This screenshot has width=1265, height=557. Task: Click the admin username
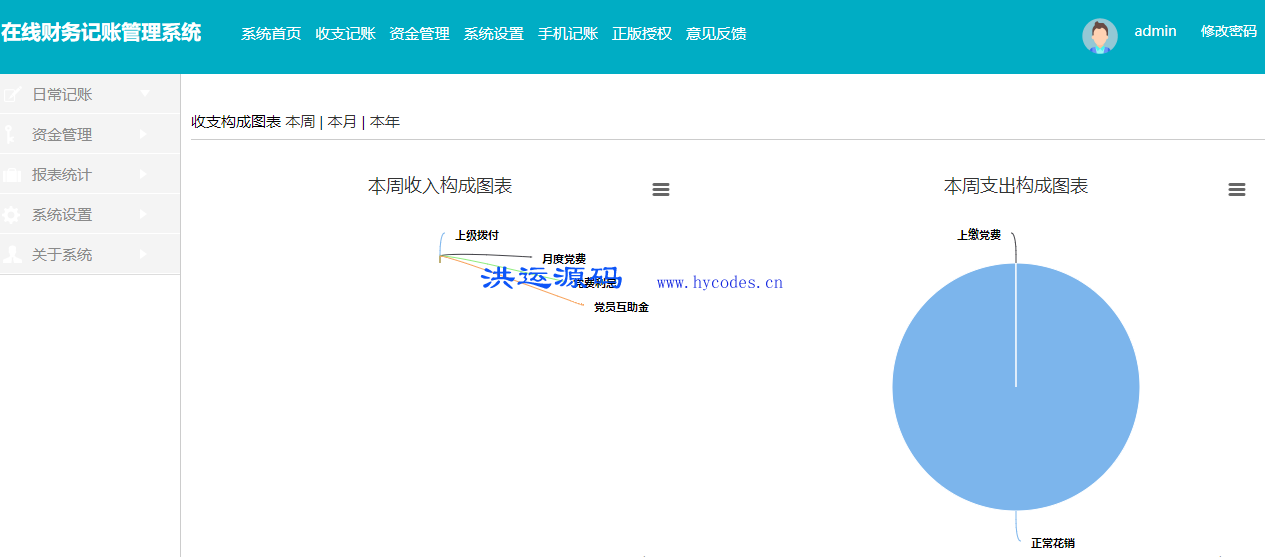(1155, 31)
